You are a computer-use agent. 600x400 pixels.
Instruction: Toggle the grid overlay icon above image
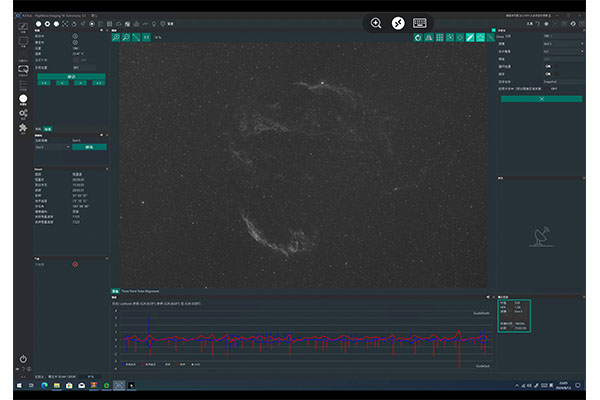440,36
